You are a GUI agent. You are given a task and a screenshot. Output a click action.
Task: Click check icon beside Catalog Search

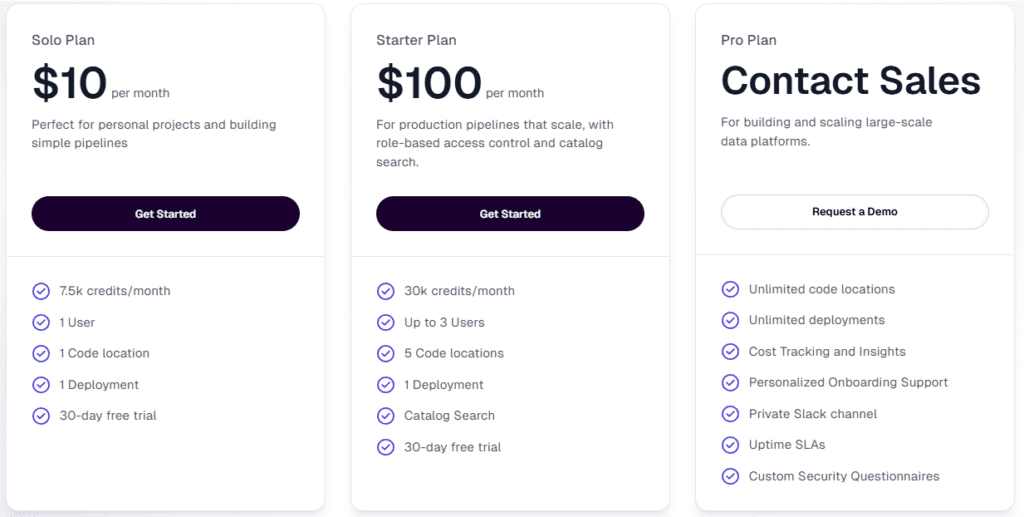(x=385, y=415)
